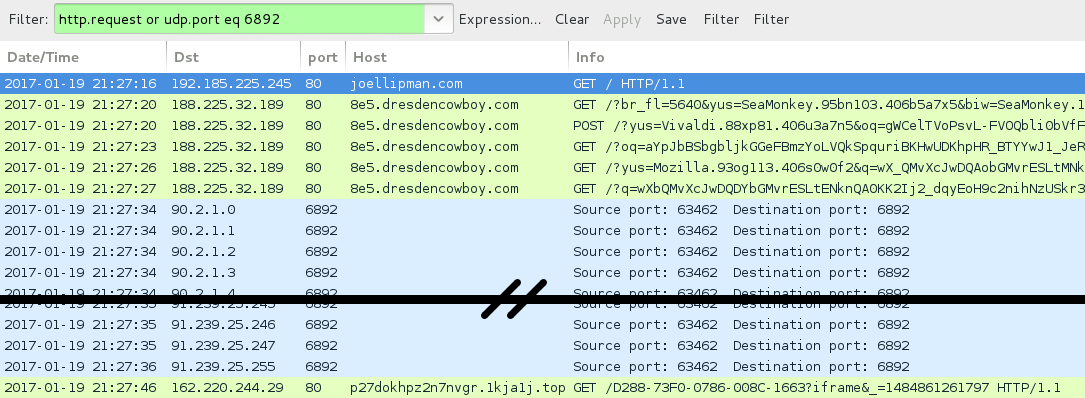Select timestamp 2017-01-19 21:27:16
The width and height of the screenshot is (1085, 398).
pos(80,84)
